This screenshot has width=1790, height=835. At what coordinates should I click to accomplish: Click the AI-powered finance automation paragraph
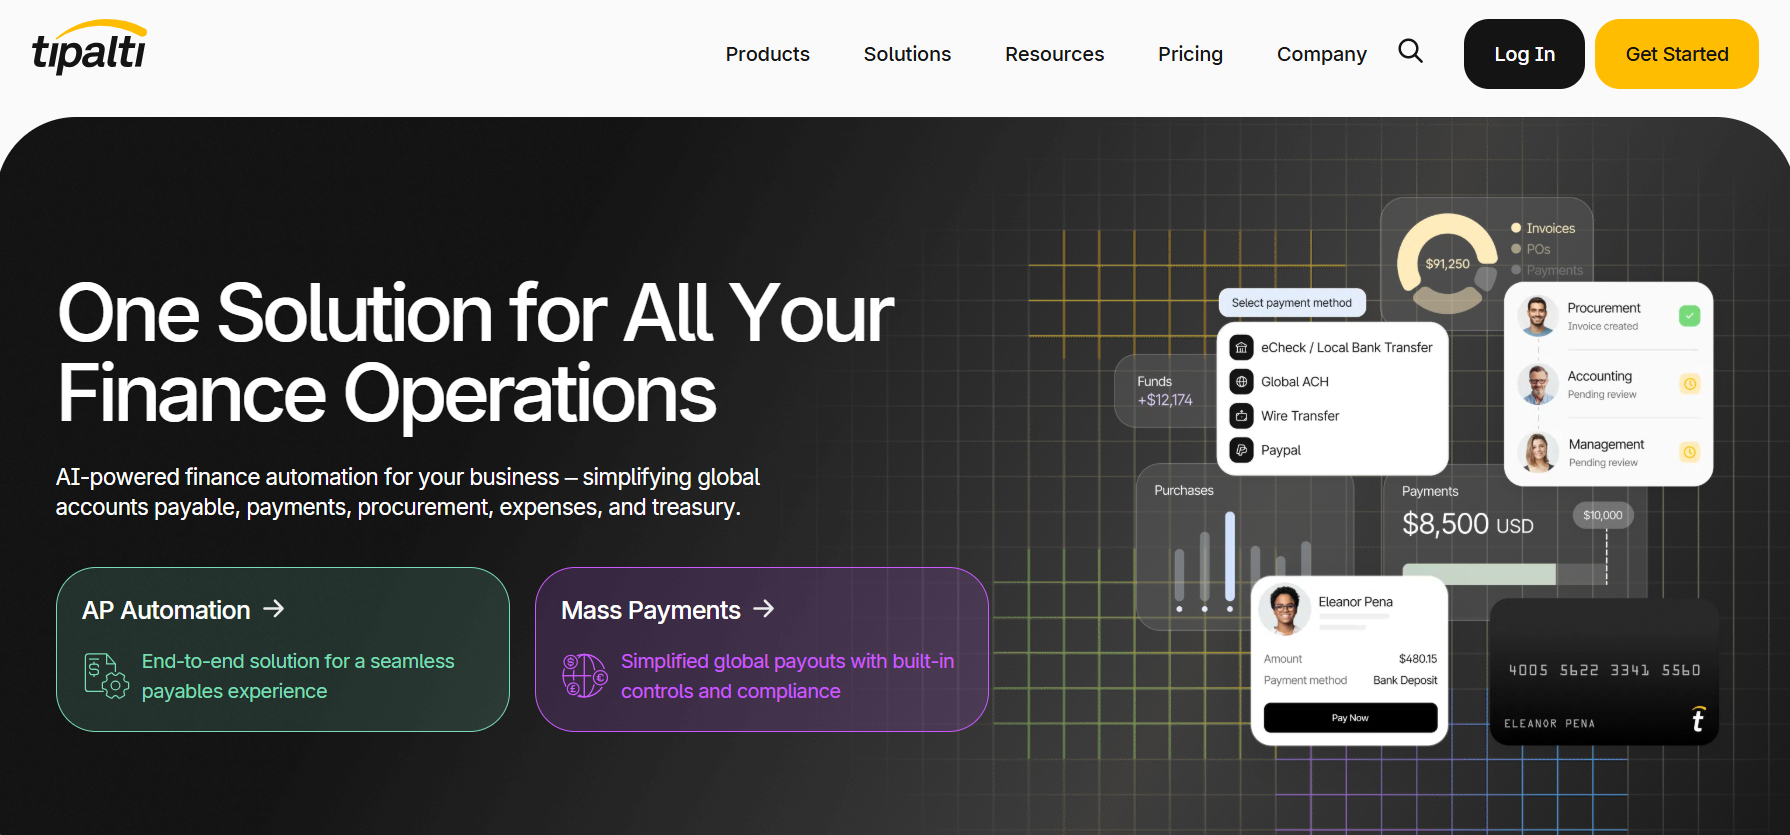[x=408, y=492]
